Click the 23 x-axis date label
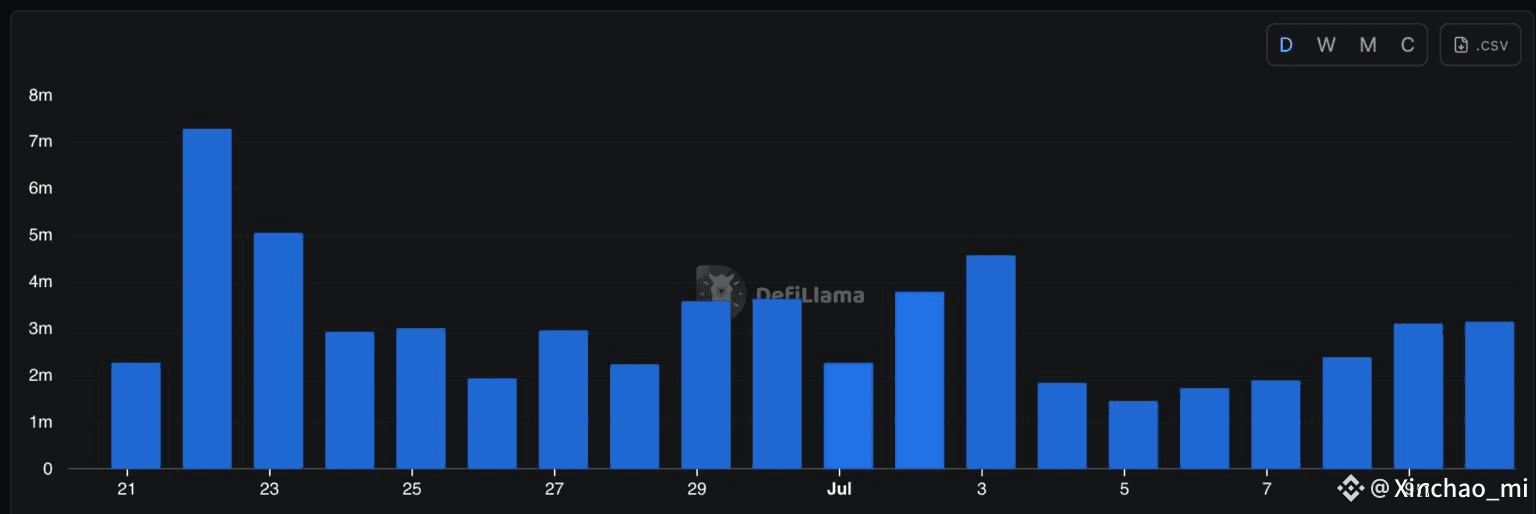 (x=269, y=489)
